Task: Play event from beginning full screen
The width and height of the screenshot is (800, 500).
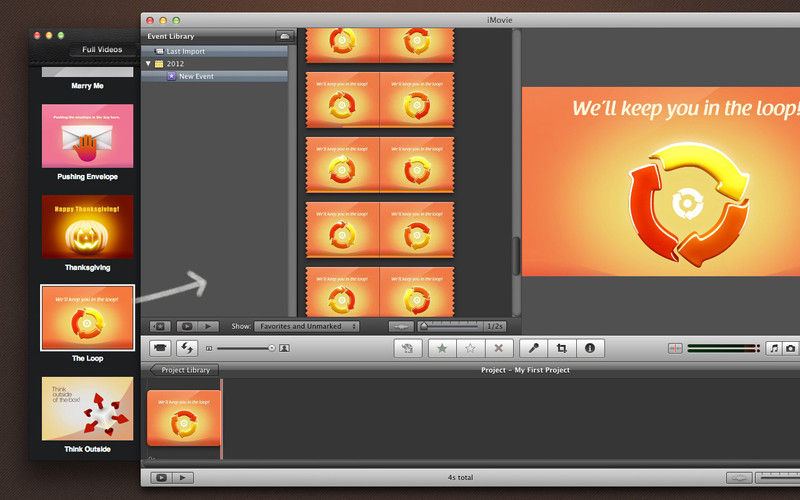Action: (x=187, y=326)
